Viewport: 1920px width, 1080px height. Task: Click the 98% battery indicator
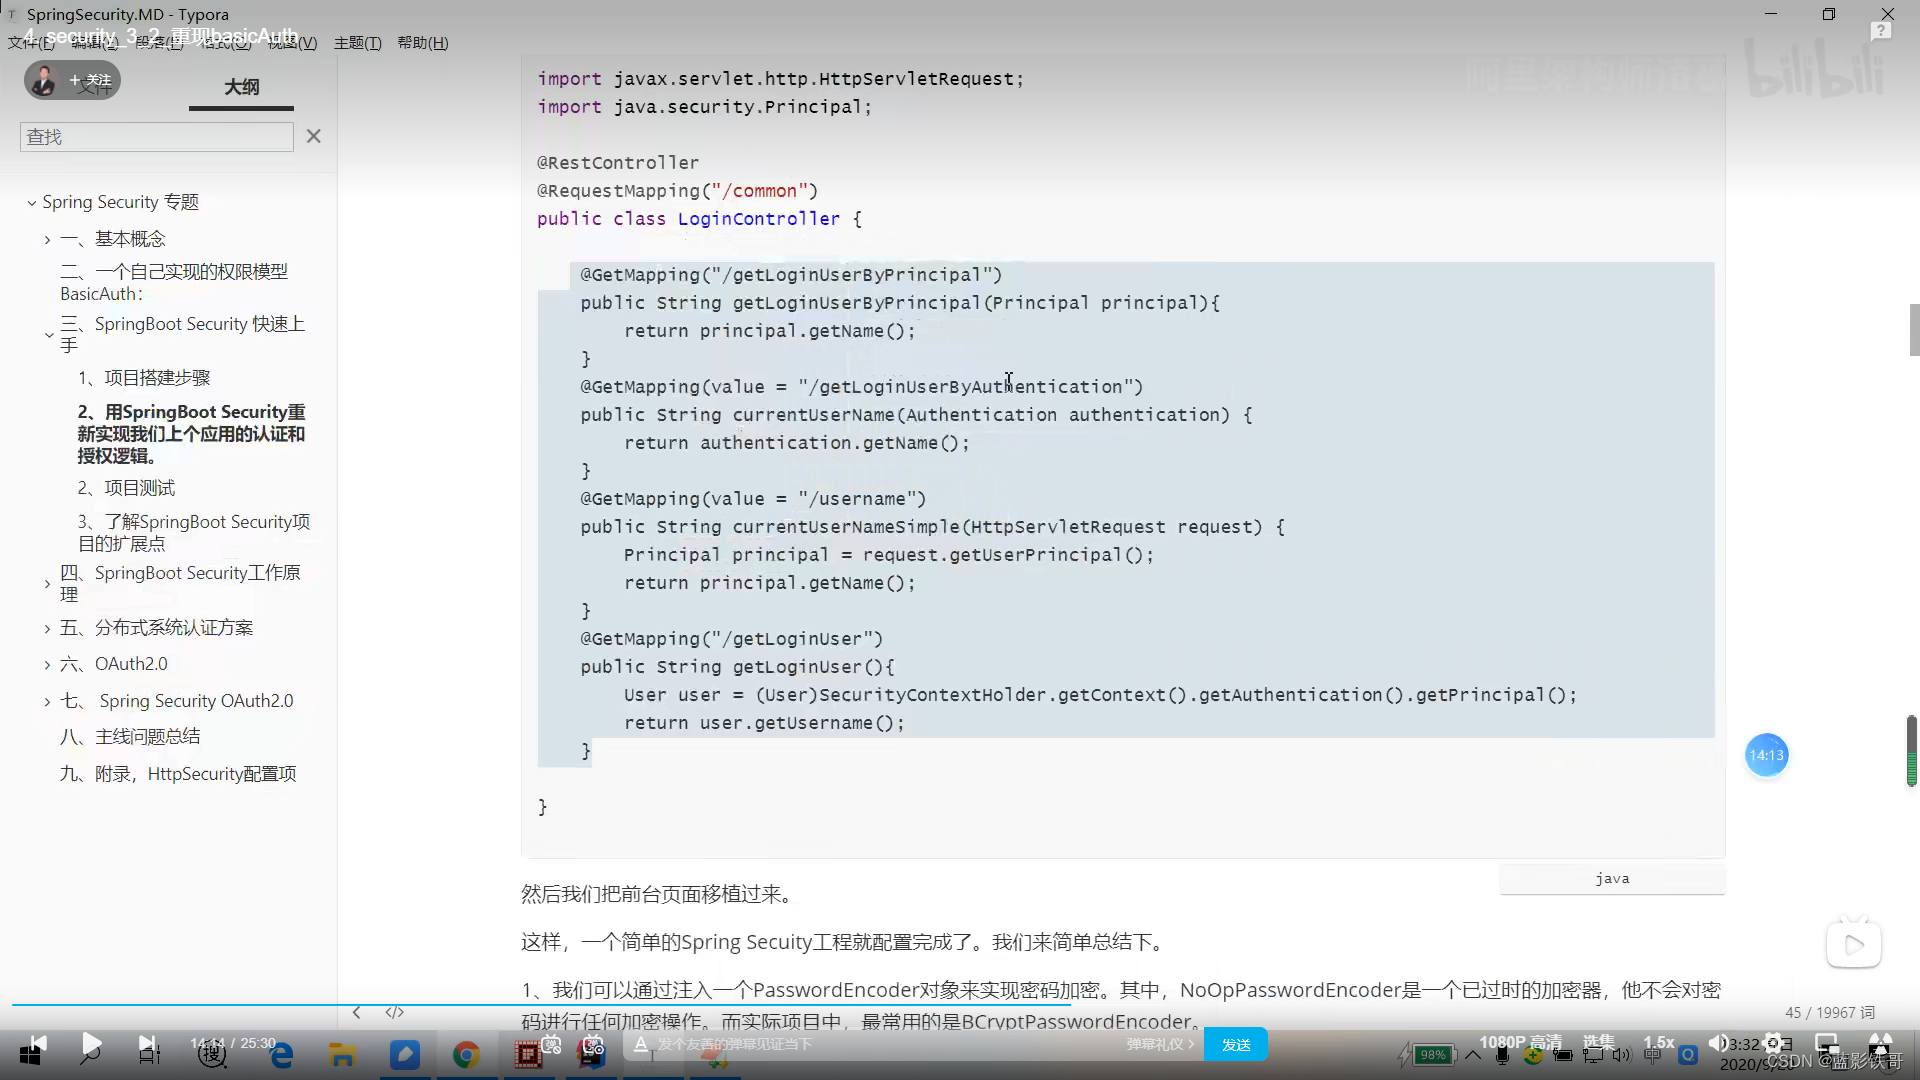tap(1433, 1056)
